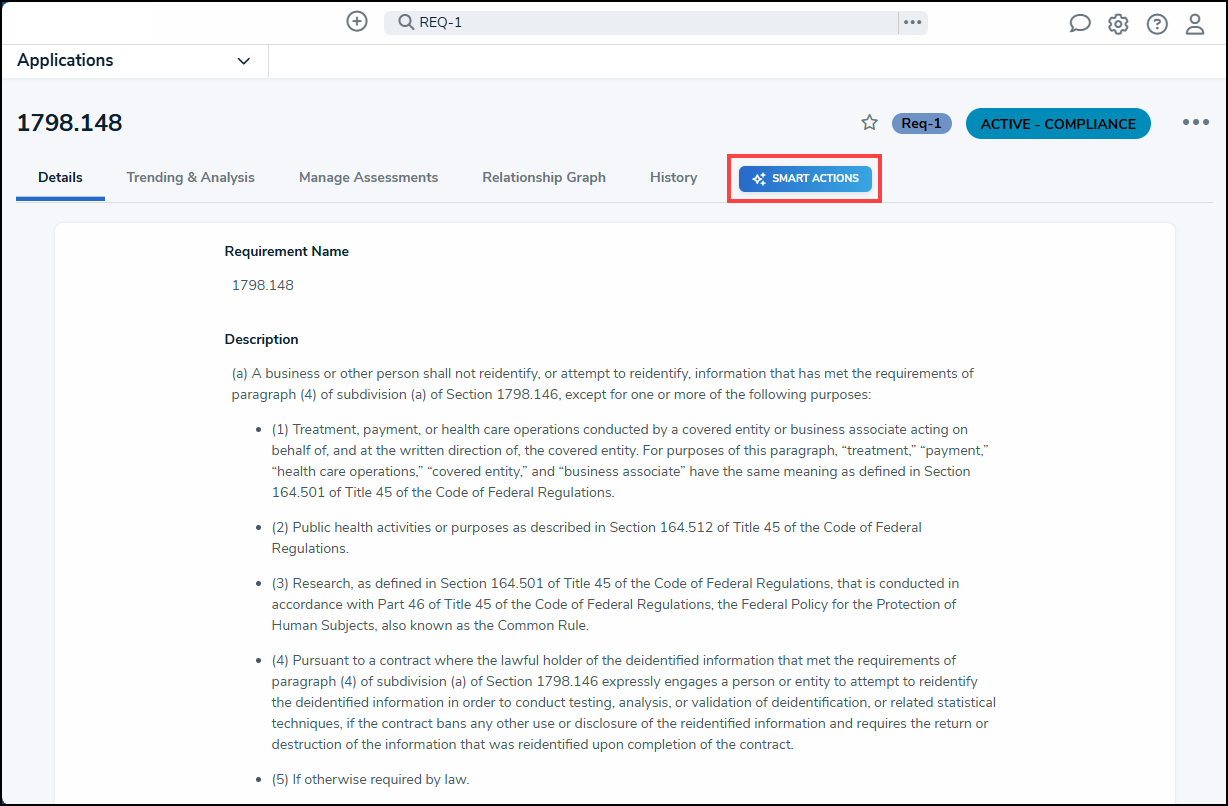Viewport: 1228px width, 806px height.
Task: Click the Smart Actions button
Action: pos(805,179)
